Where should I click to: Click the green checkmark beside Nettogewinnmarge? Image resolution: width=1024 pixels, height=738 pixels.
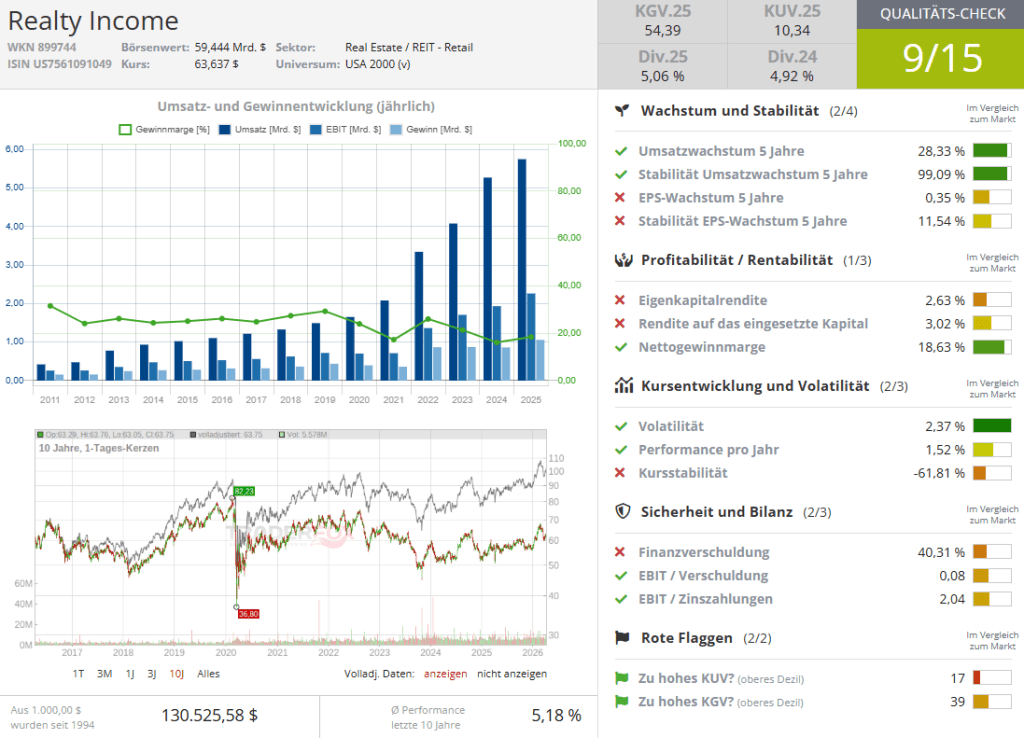pyautogui.click(x=621, y=347)
